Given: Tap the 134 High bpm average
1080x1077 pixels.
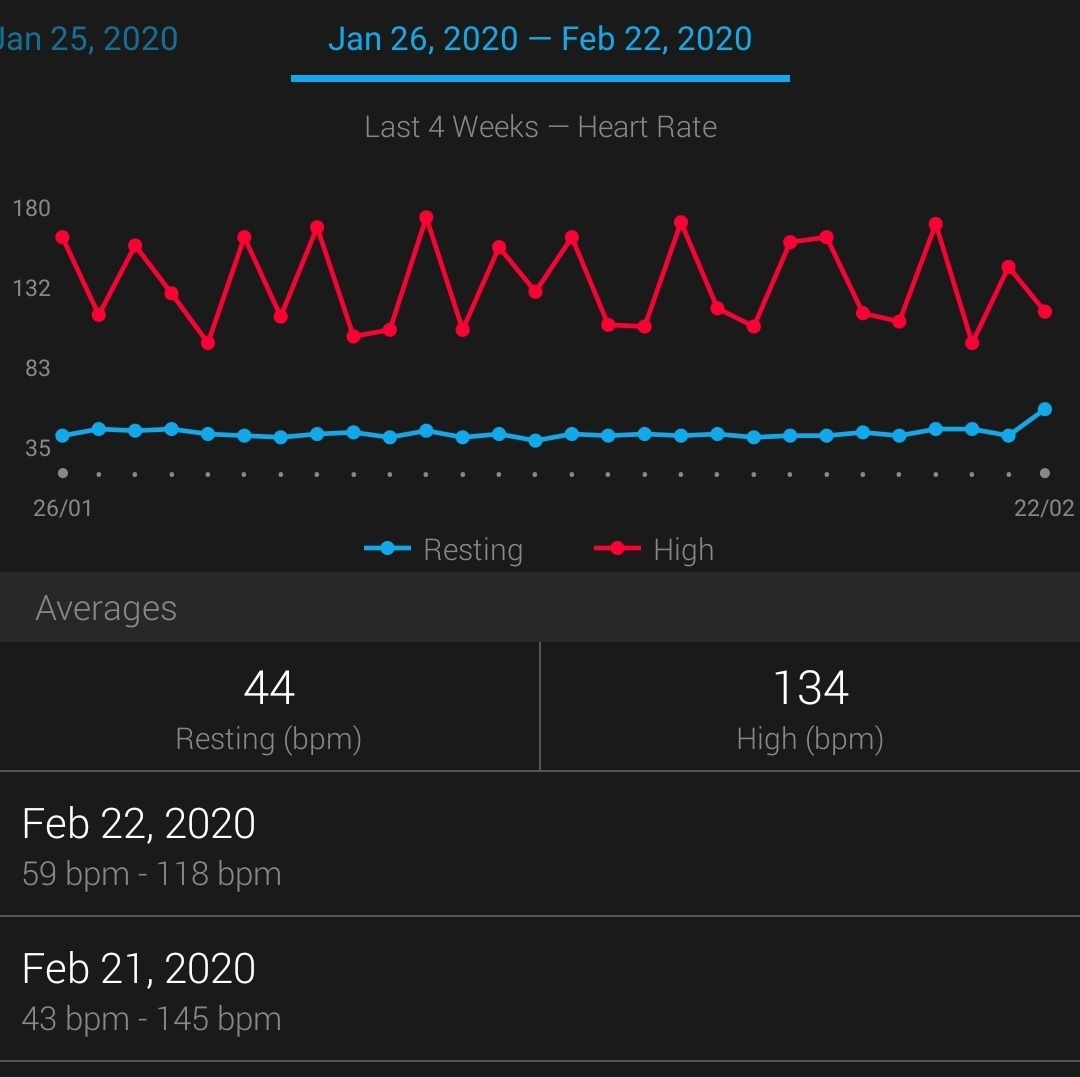Looking at the screenshot, I should tap(810, 707).
